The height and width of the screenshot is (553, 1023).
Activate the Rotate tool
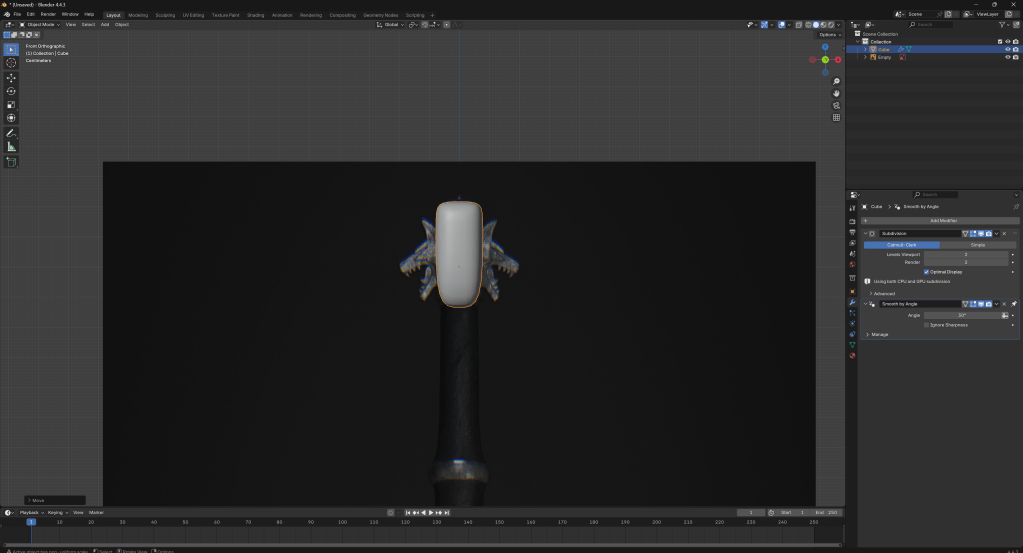coord(11,91)
